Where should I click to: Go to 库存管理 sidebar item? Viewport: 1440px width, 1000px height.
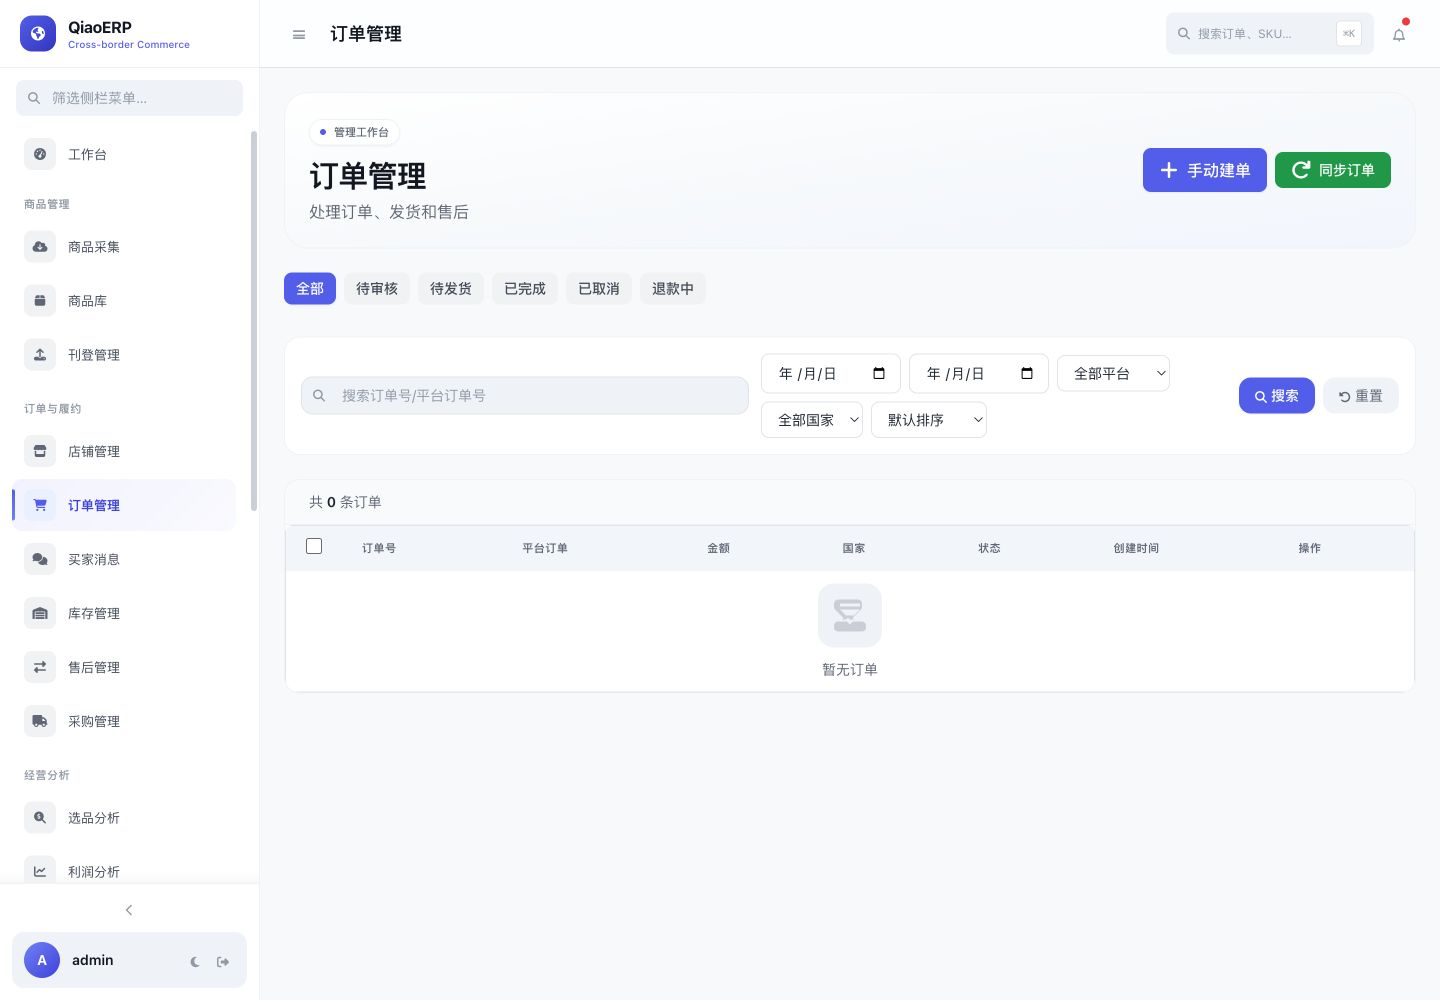point(124,613)
